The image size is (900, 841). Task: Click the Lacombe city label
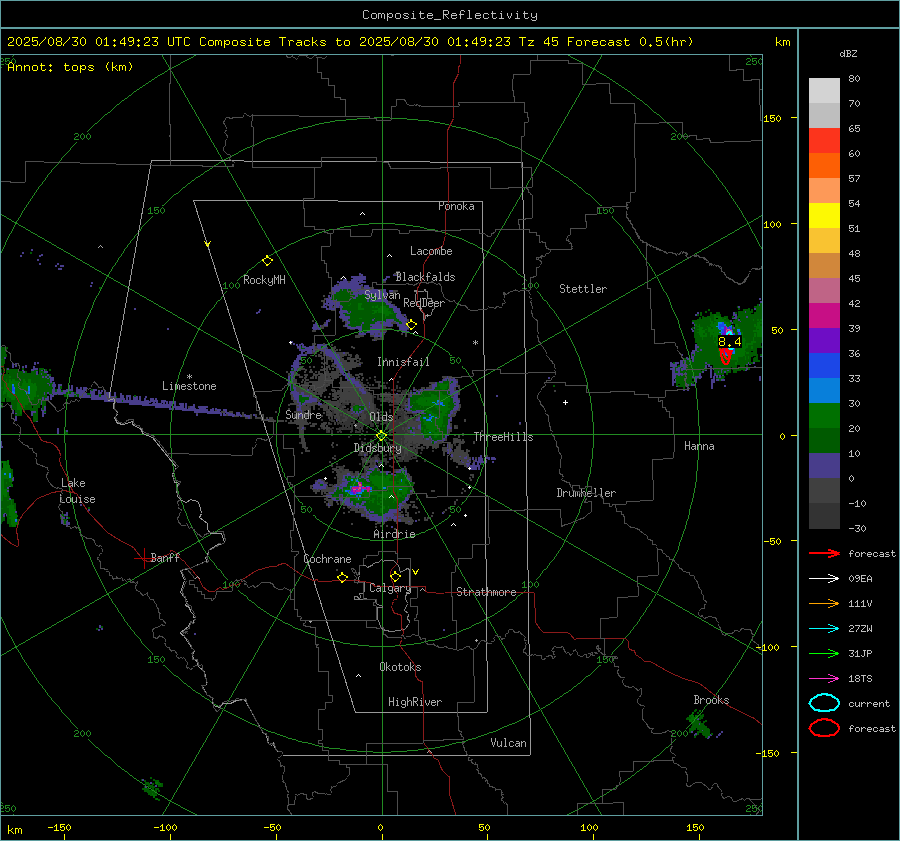[x=431, y=251]
